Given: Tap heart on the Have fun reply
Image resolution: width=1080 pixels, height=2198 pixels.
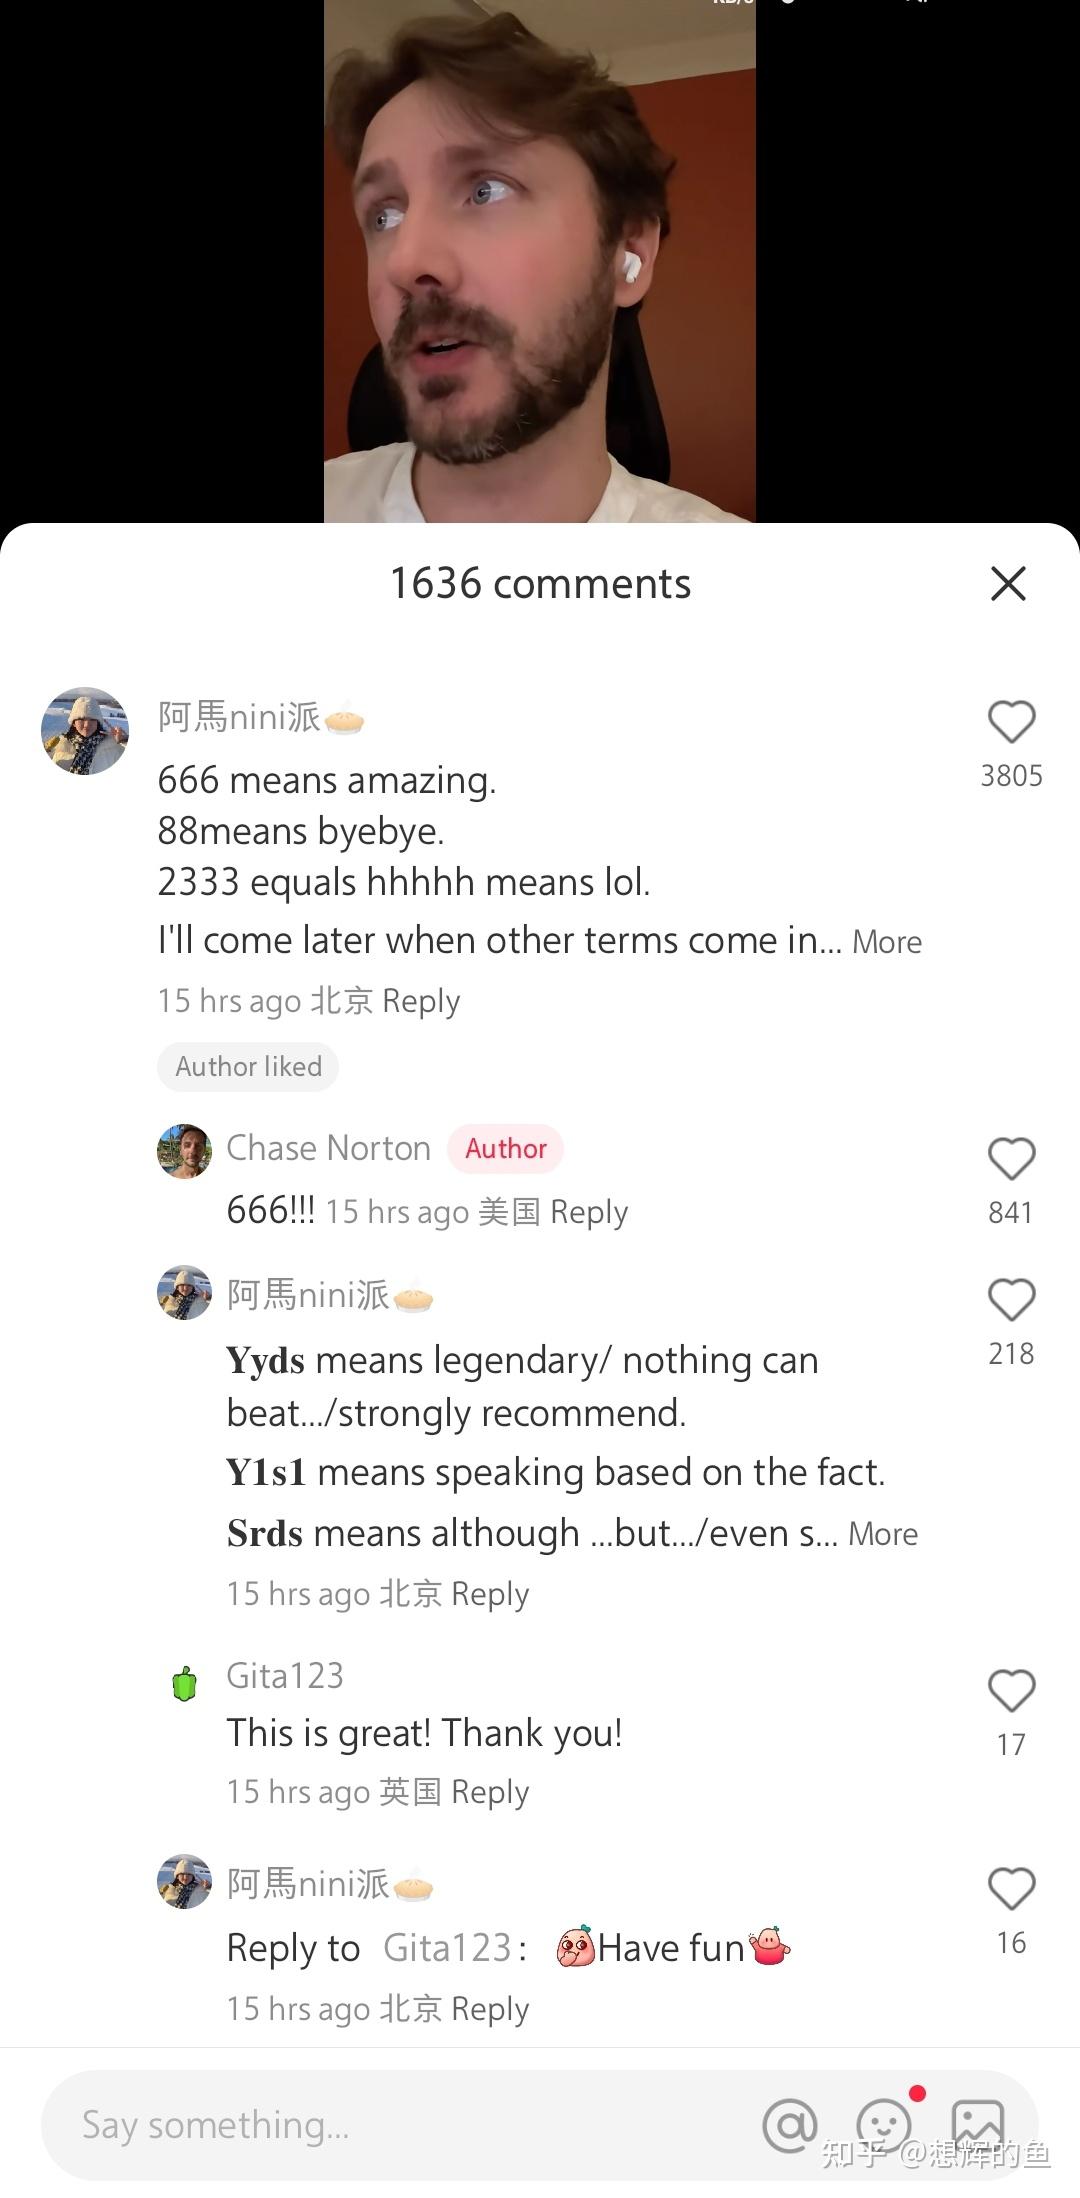Looking at the screenshot, I should [1011, 1889].
